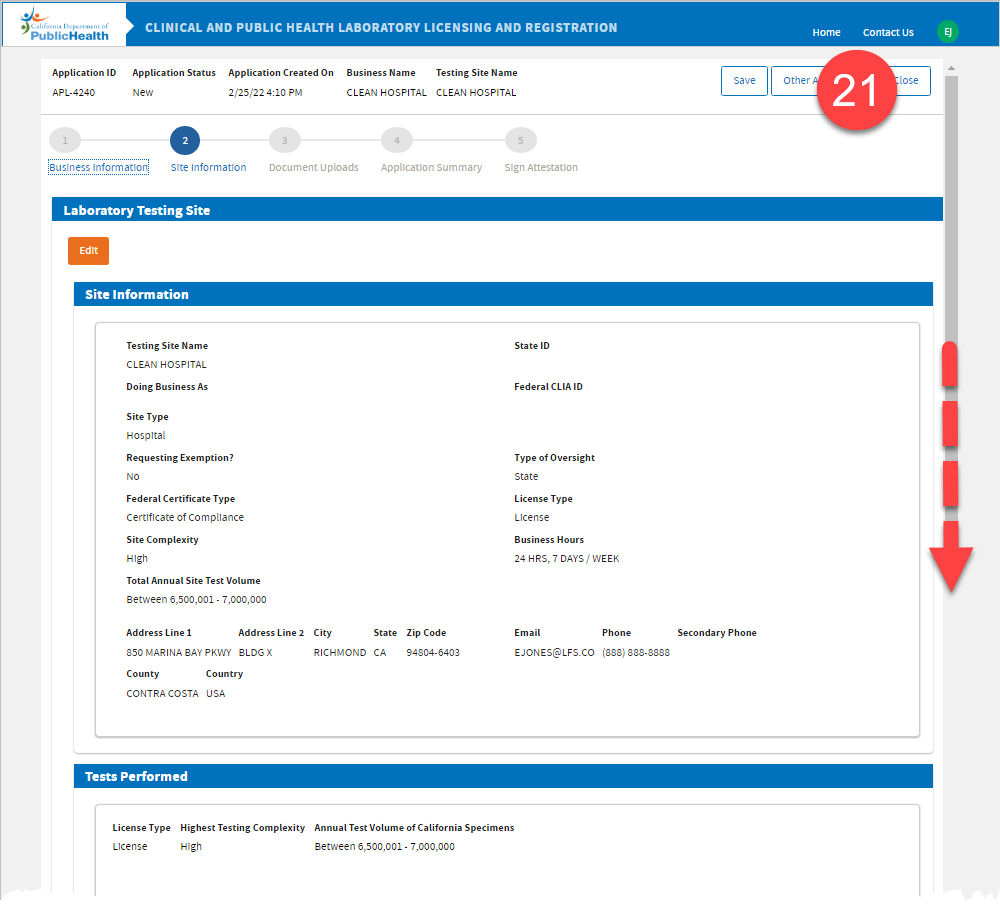1000x904 pixels.
Task: Click the Tests Performed section header
Action: pyautogui.click(x=503, y=776)
